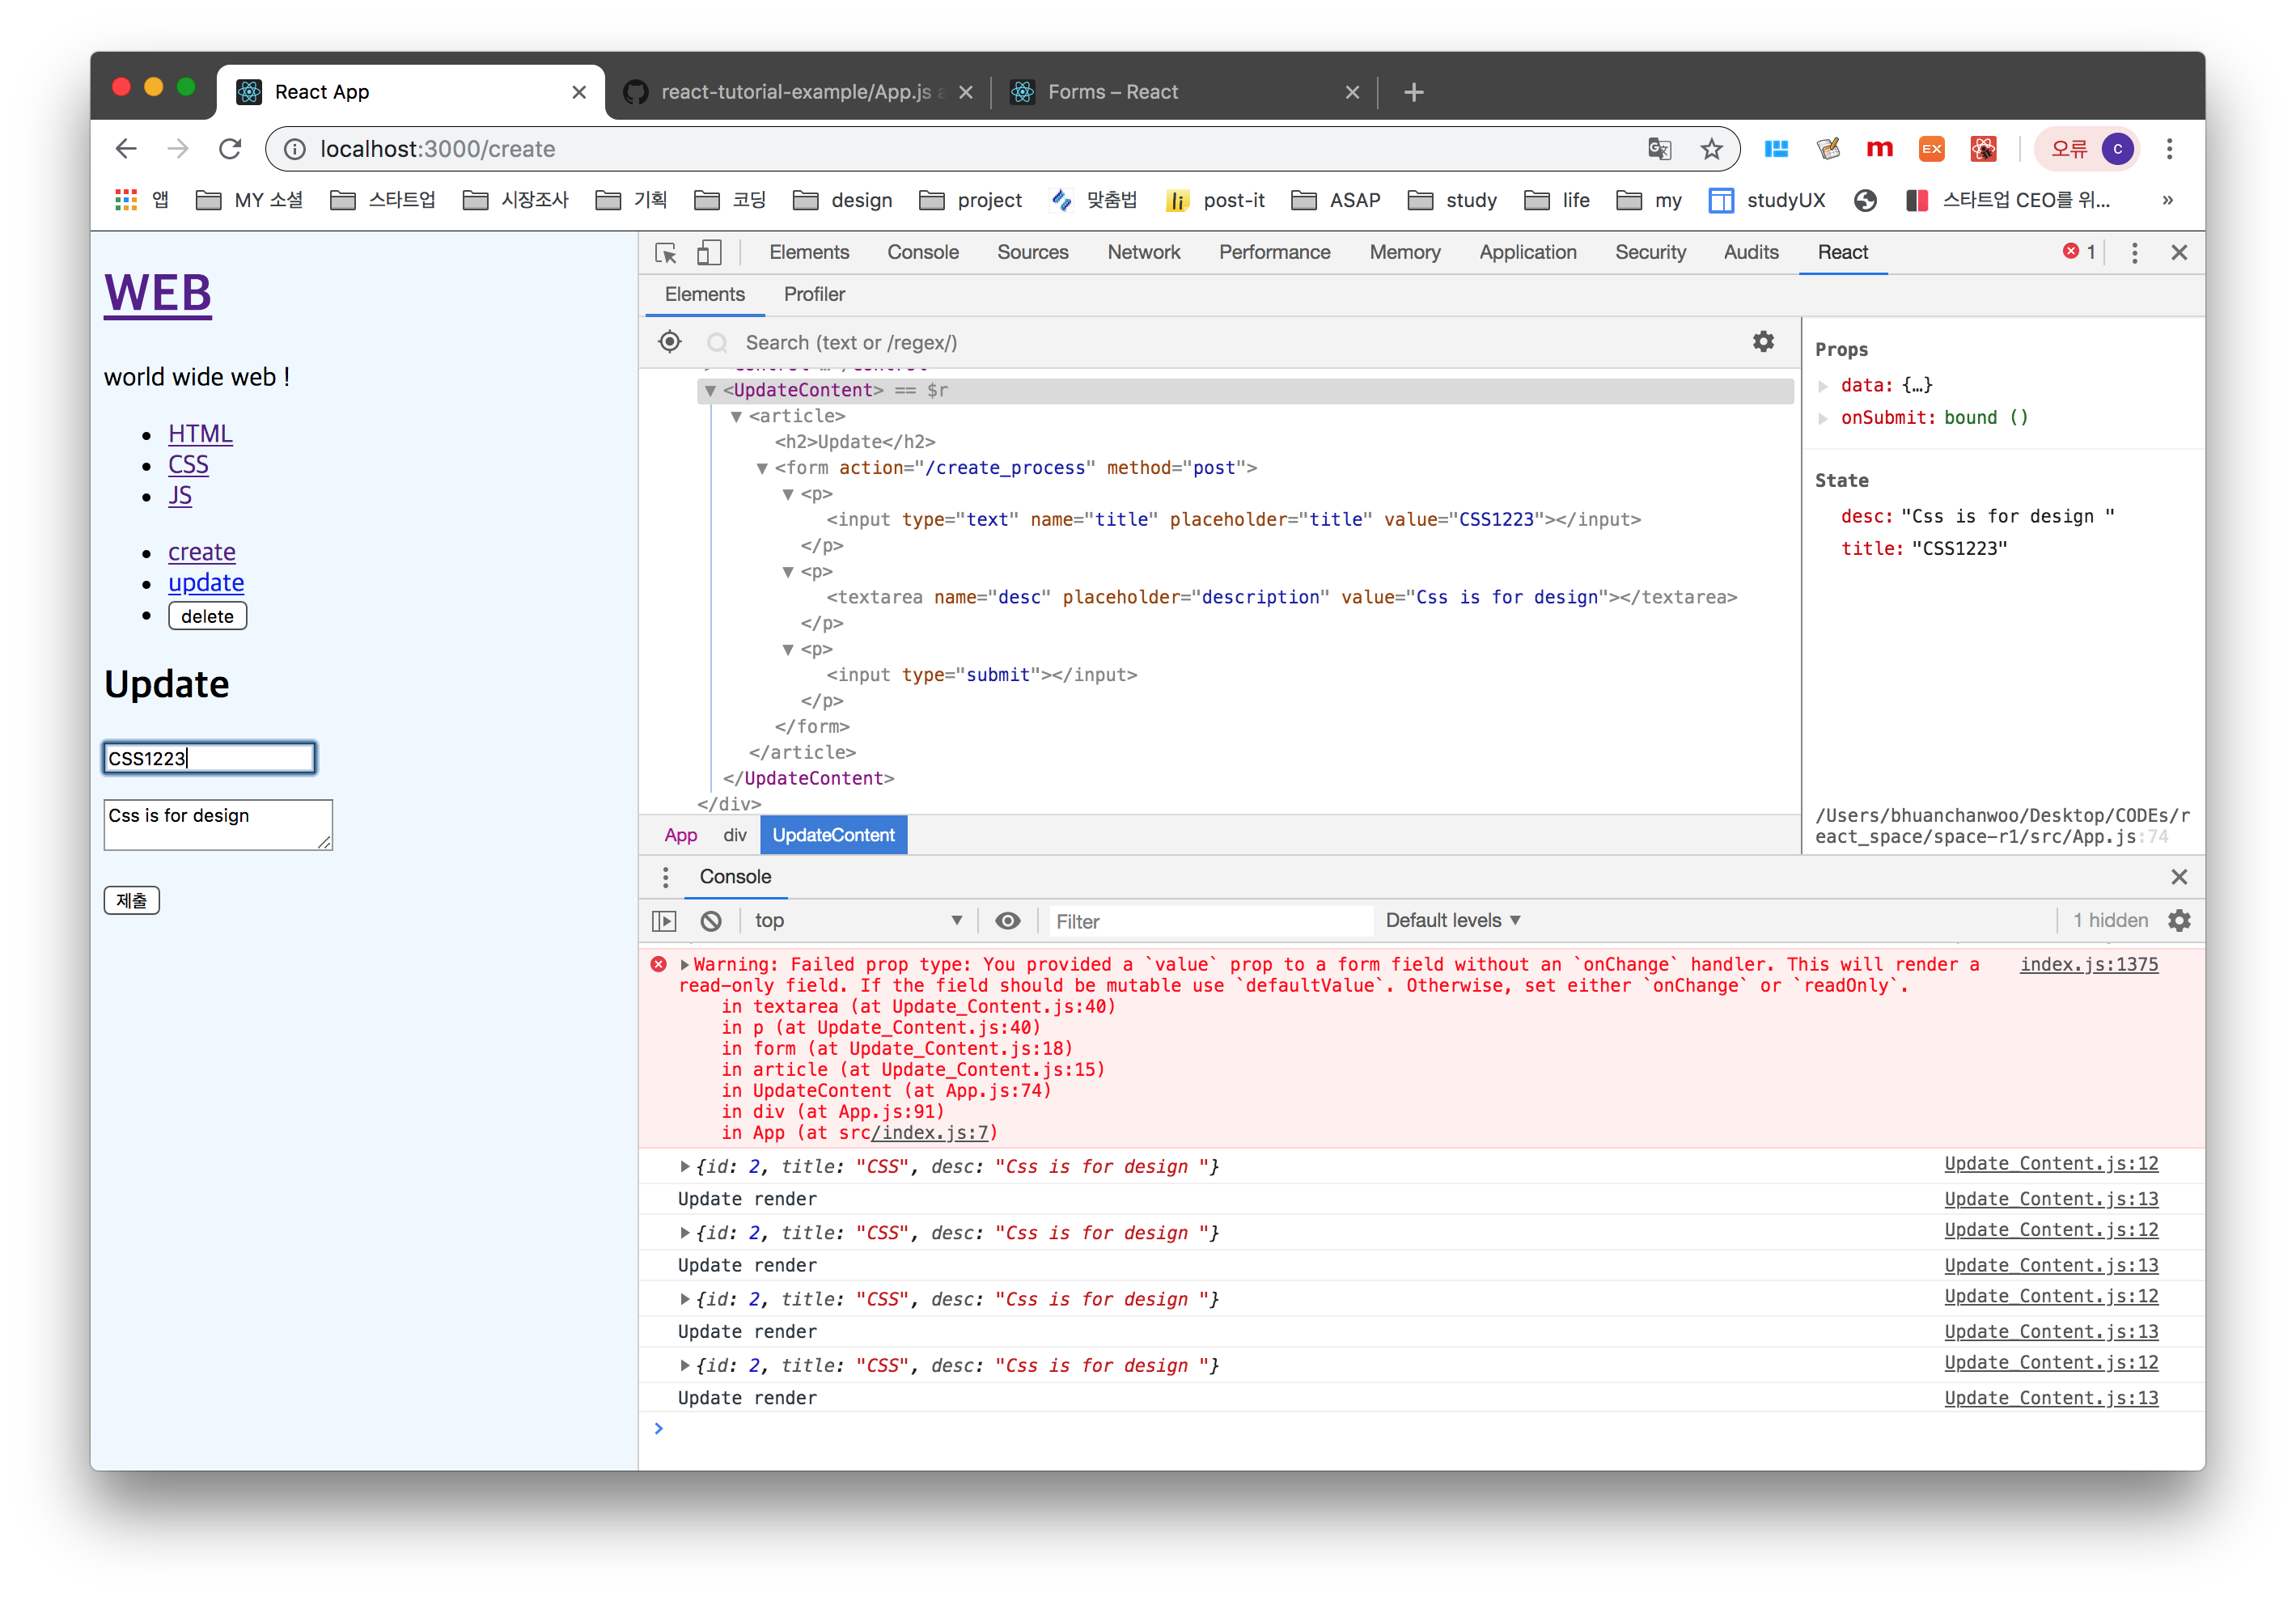Click the React select-component target icon

670,342
